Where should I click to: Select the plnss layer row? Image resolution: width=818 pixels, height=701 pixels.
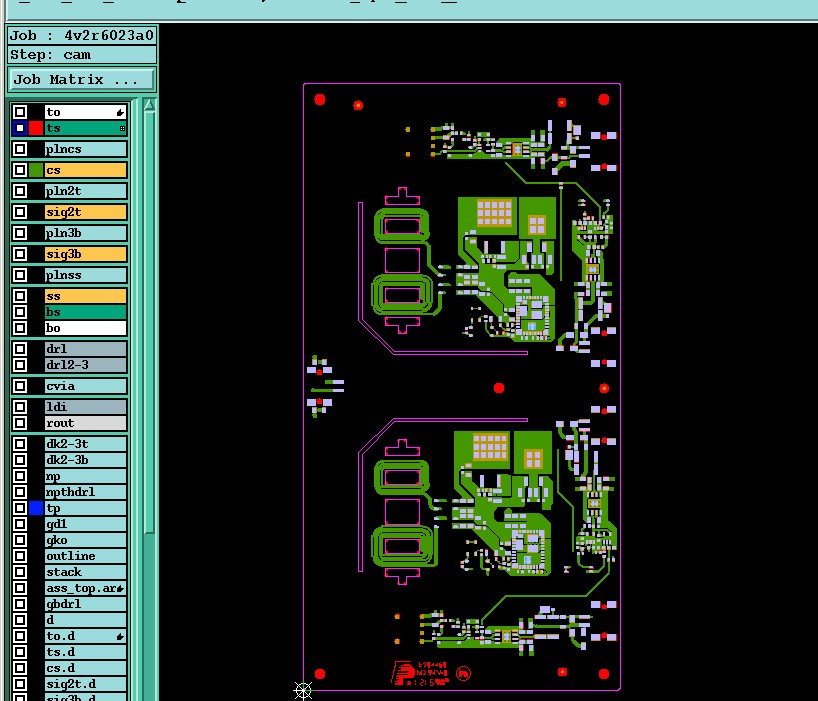pos(86,275)
